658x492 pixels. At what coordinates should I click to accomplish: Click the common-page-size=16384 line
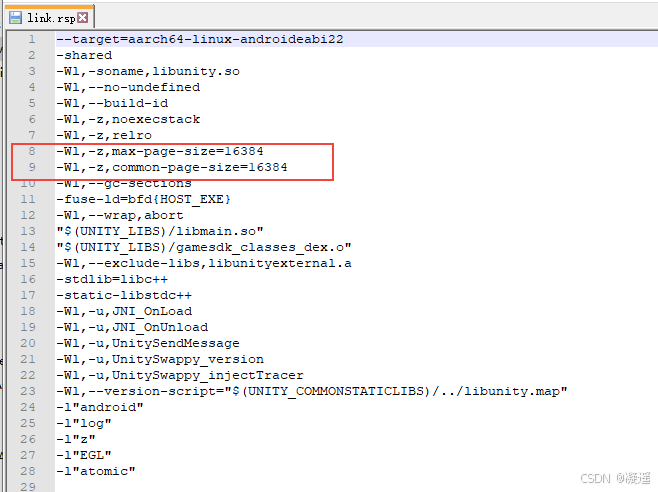coord(172,167)
